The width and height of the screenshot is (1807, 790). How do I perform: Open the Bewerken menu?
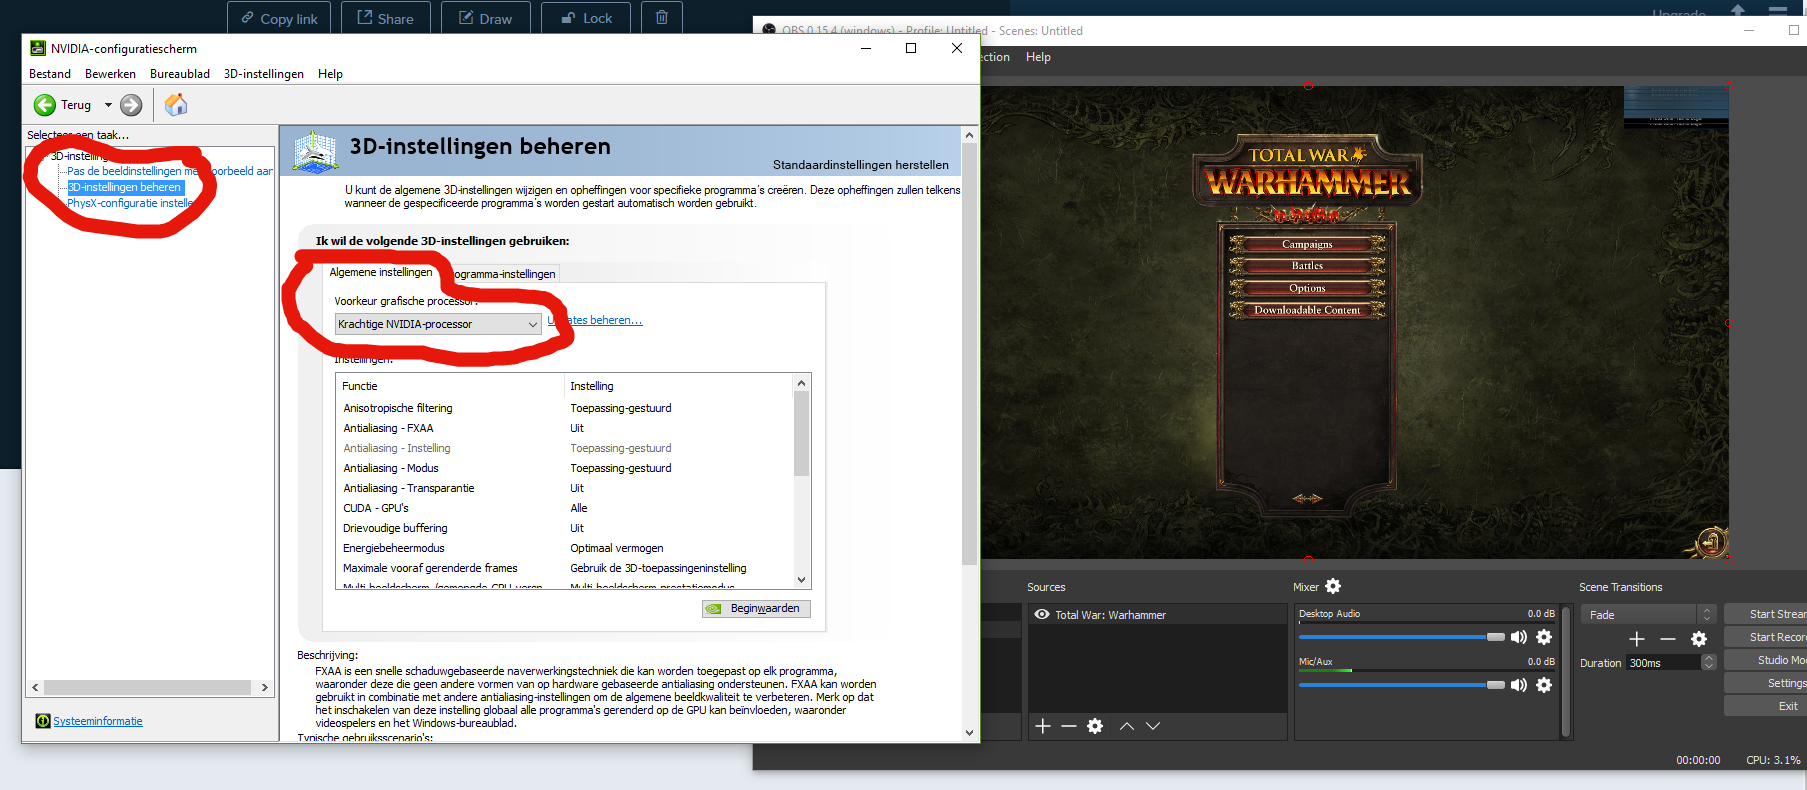[110, 74]
